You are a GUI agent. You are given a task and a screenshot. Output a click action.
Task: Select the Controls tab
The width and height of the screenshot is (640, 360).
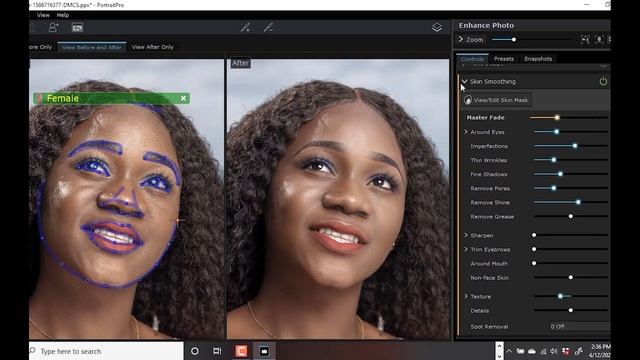[472, 59]
